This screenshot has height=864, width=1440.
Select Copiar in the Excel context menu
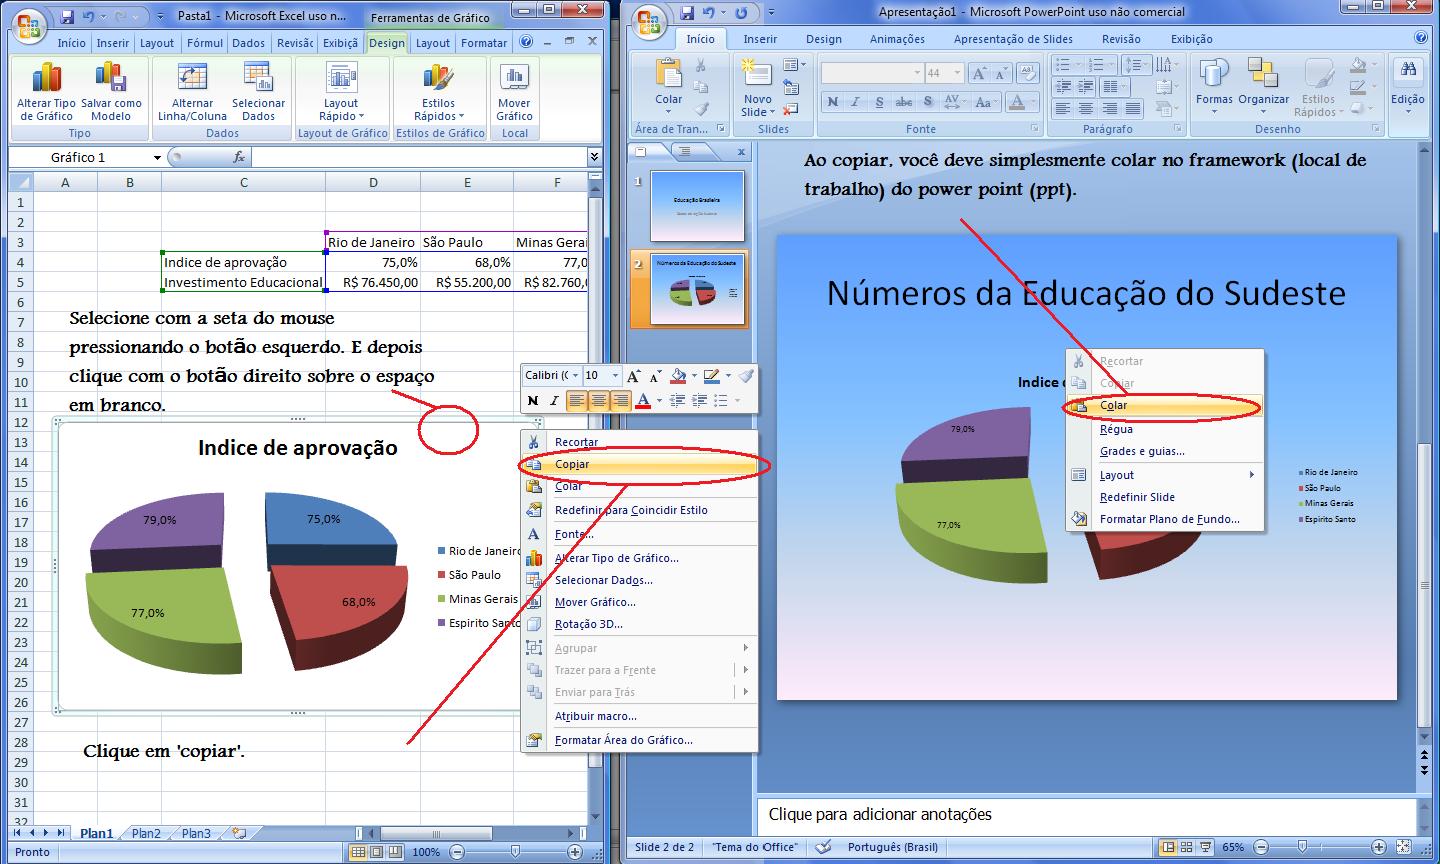click(x=572, y=465)
